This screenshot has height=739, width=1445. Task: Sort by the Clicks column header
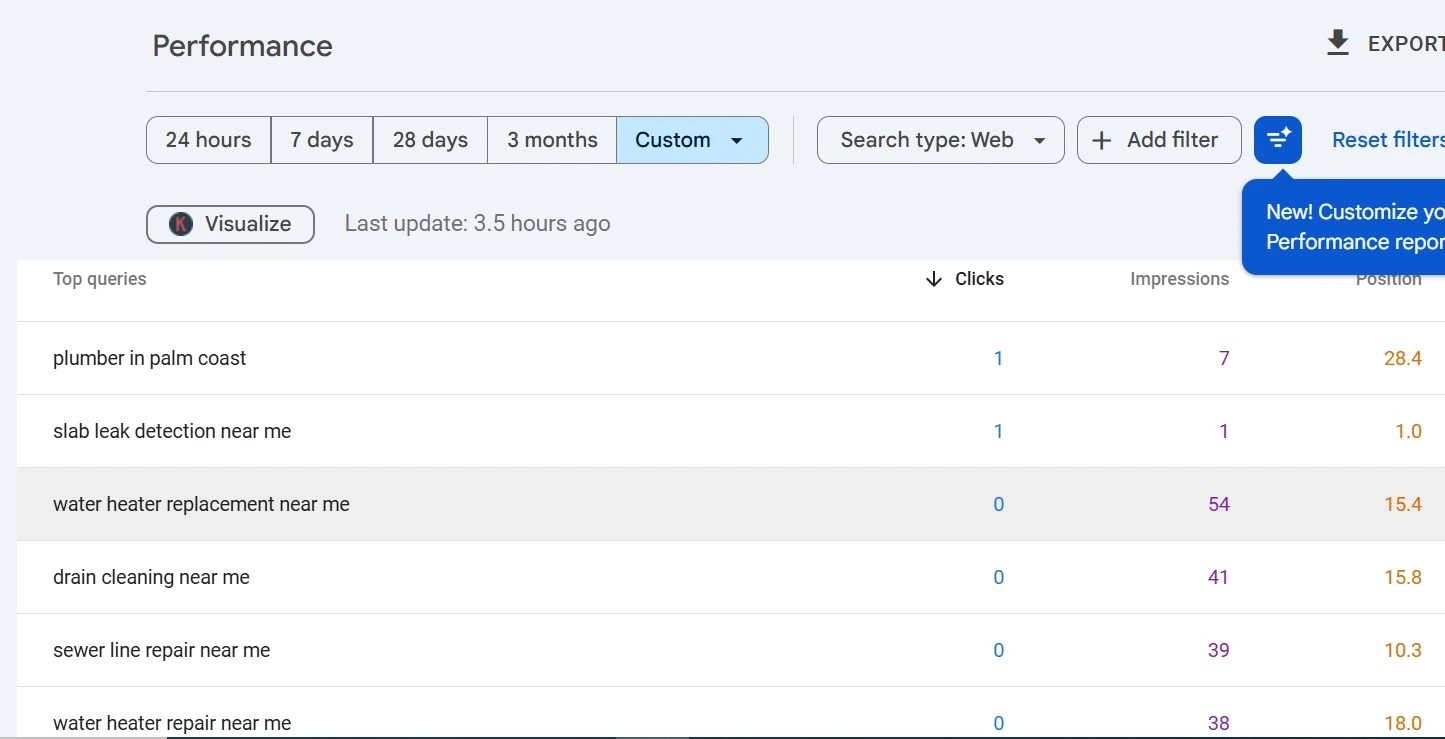coord(979,279)
